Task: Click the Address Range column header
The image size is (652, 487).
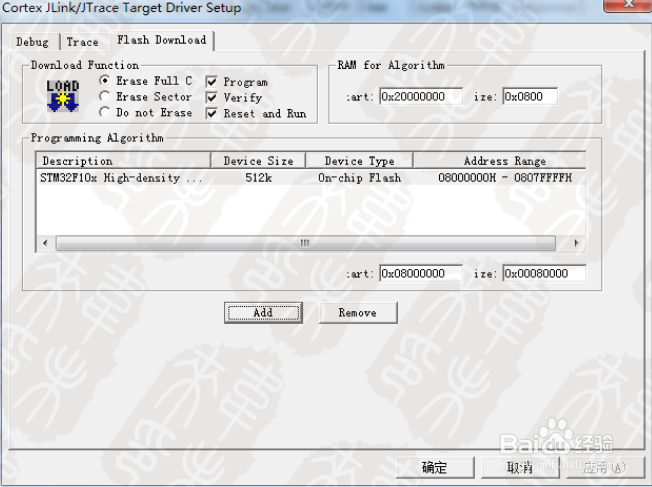Action: 500,161
